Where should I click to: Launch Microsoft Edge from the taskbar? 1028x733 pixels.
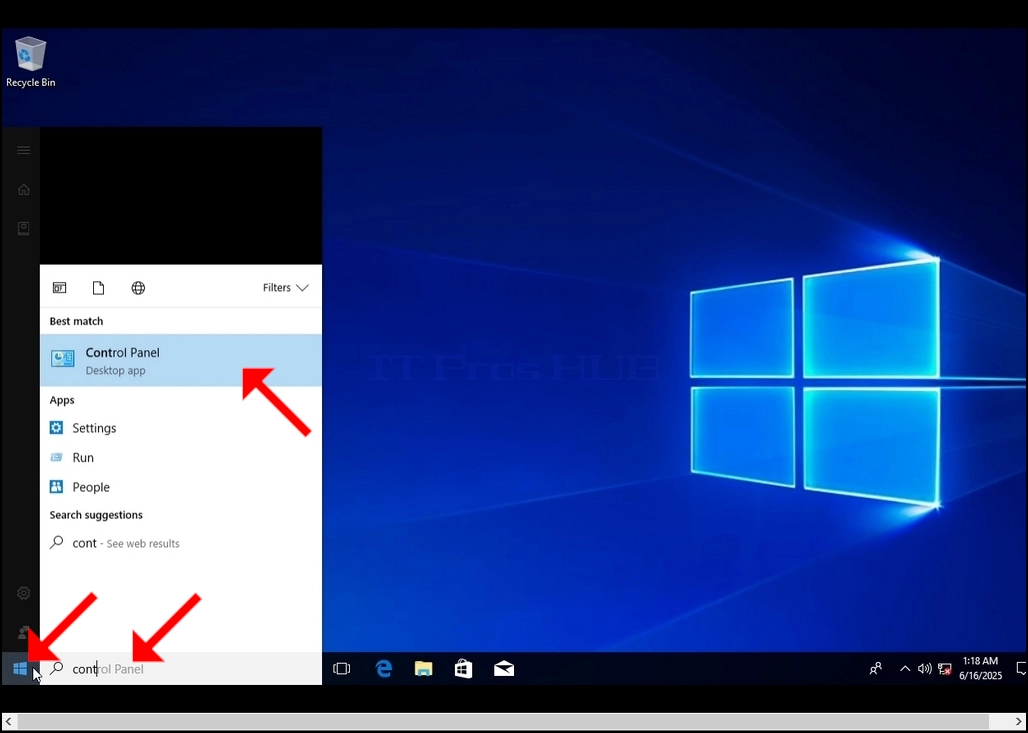click(x=383, y=669)
